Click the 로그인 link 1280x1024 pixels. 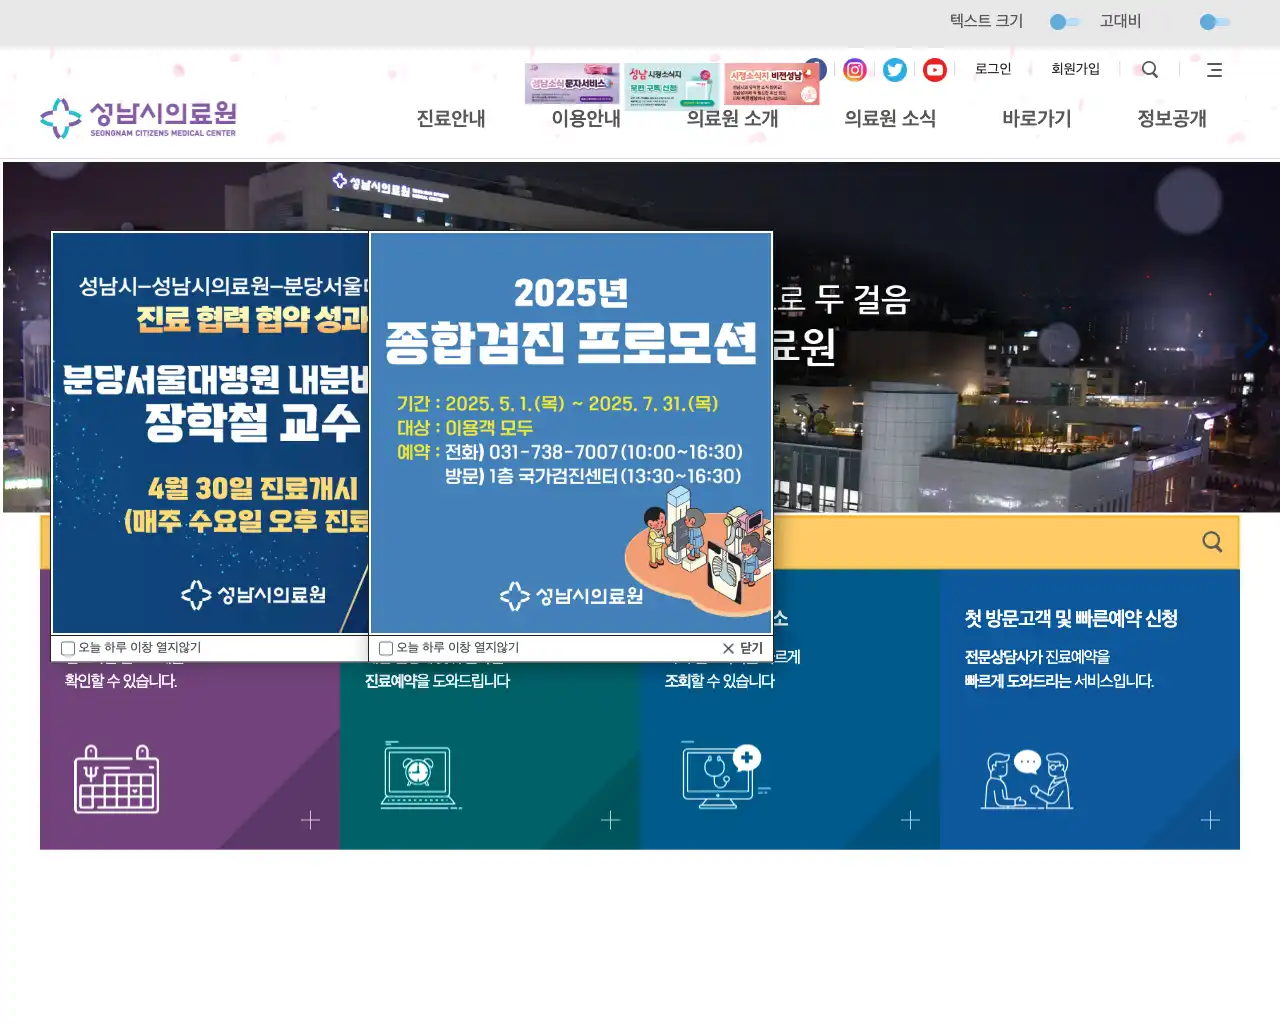click(x=993, y=69)
